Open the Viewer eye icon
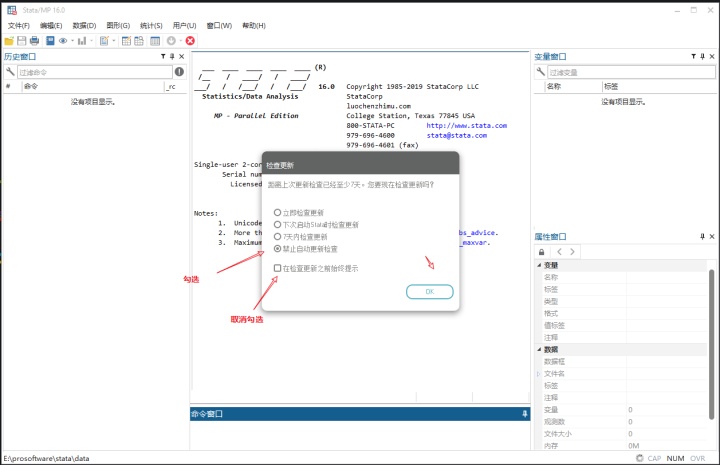 (x=63, y=41)
